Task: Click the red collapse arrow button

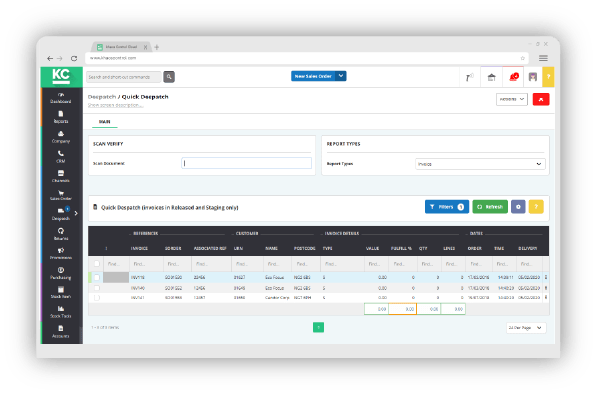Action: pos(541,99)
